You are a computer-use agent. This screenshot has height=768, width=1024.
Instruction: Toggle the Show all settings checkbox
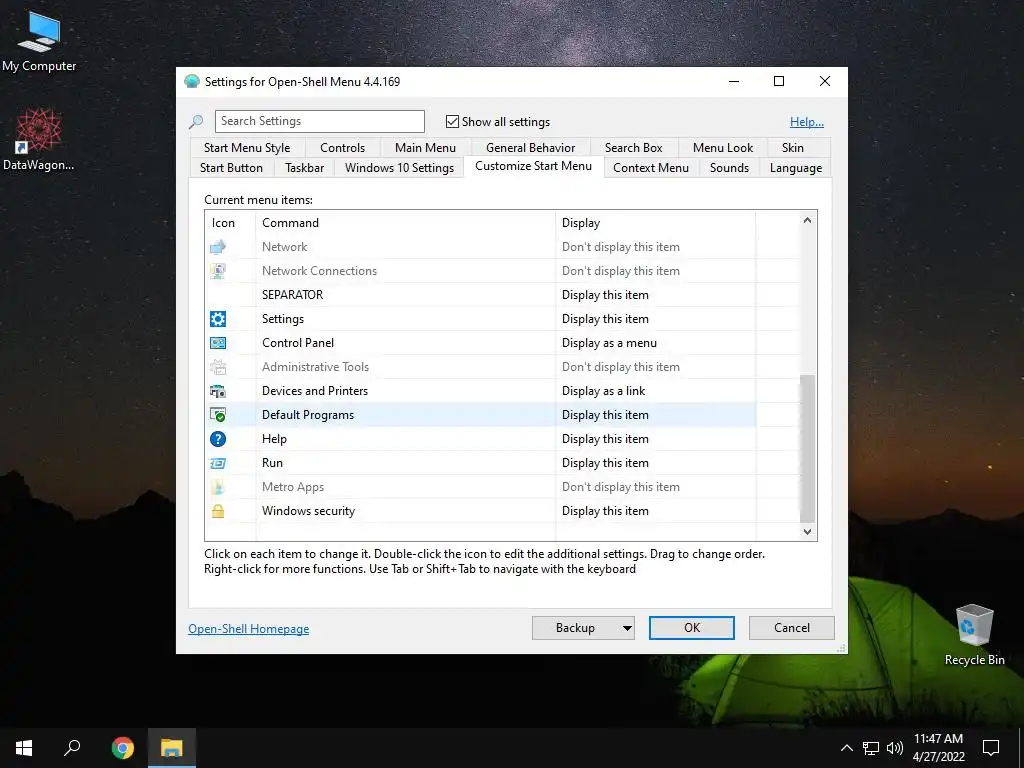point(452,121)
